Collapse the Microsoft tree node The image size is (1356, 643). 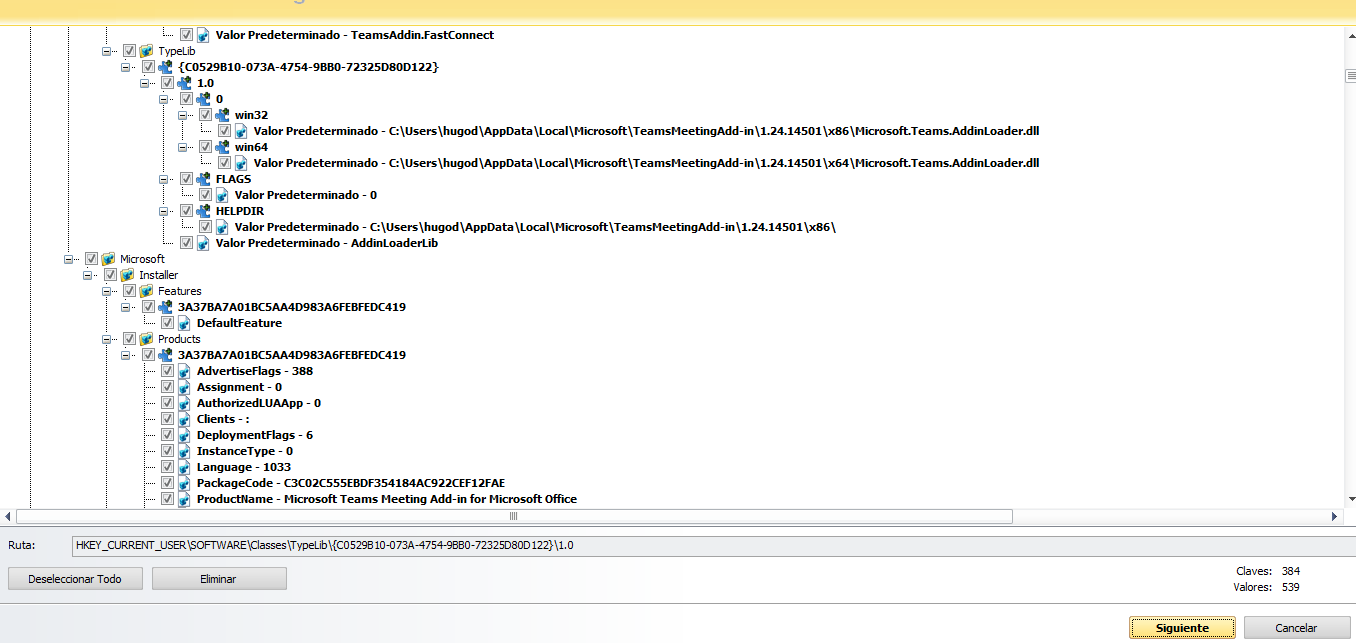[x=69, y=259]
